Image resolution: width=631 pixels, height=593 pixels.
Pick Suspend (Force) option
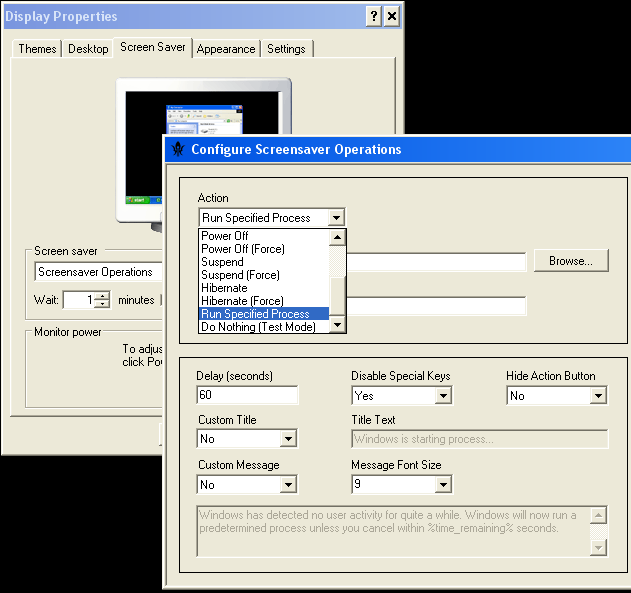(x=264, y=275)
